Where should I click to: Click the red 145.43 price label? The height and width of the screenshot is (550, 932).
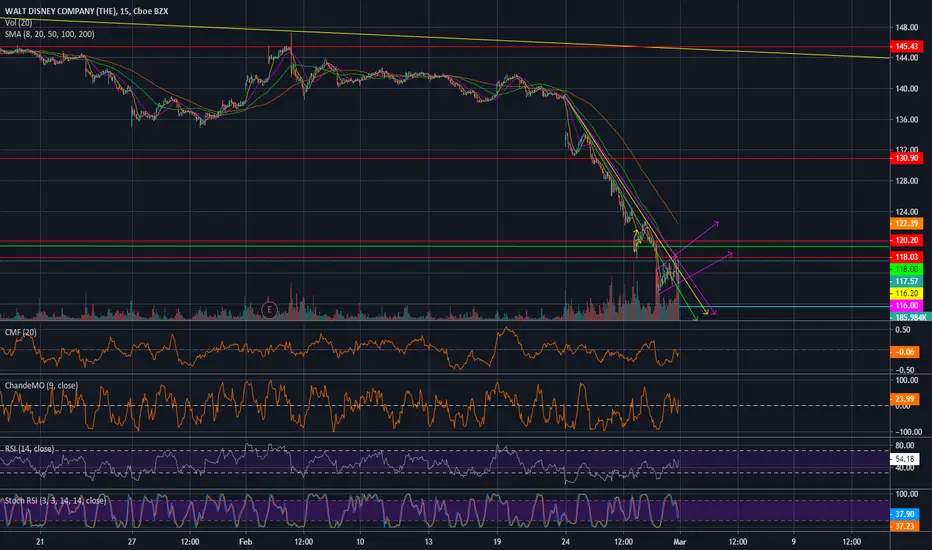906,46
